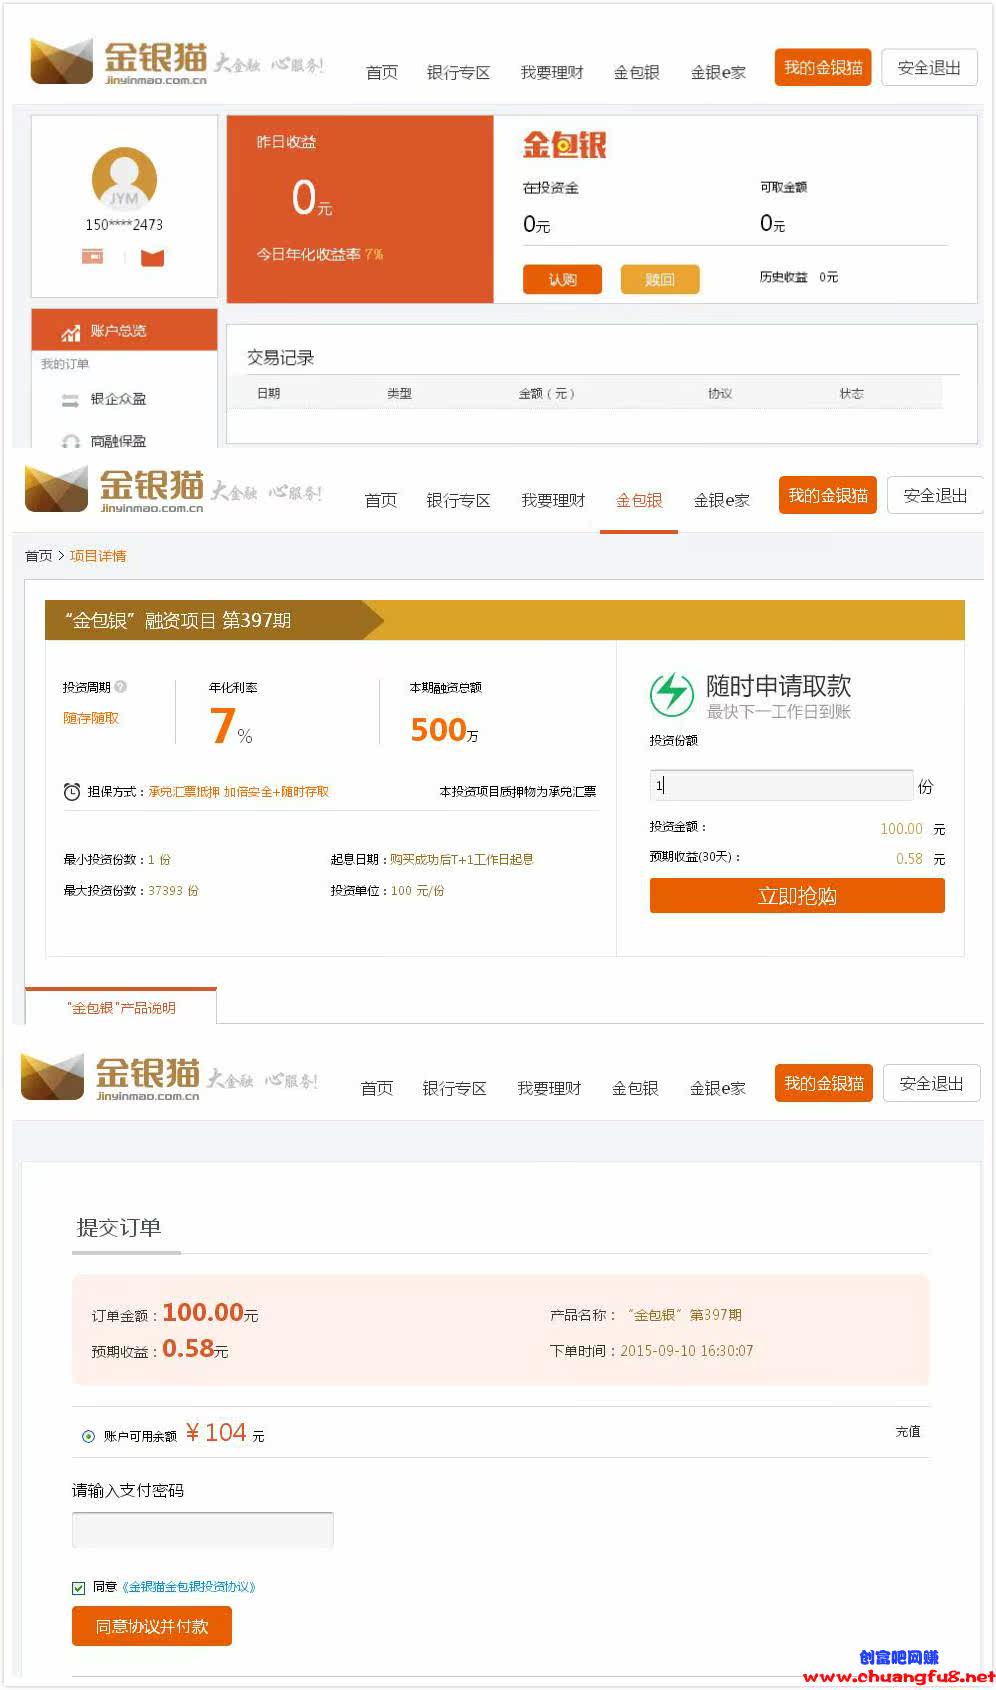This screenshot has height=1690, width=996.
Task: Open the red mail envelope icon under the phone number
Action: [152, 258]
